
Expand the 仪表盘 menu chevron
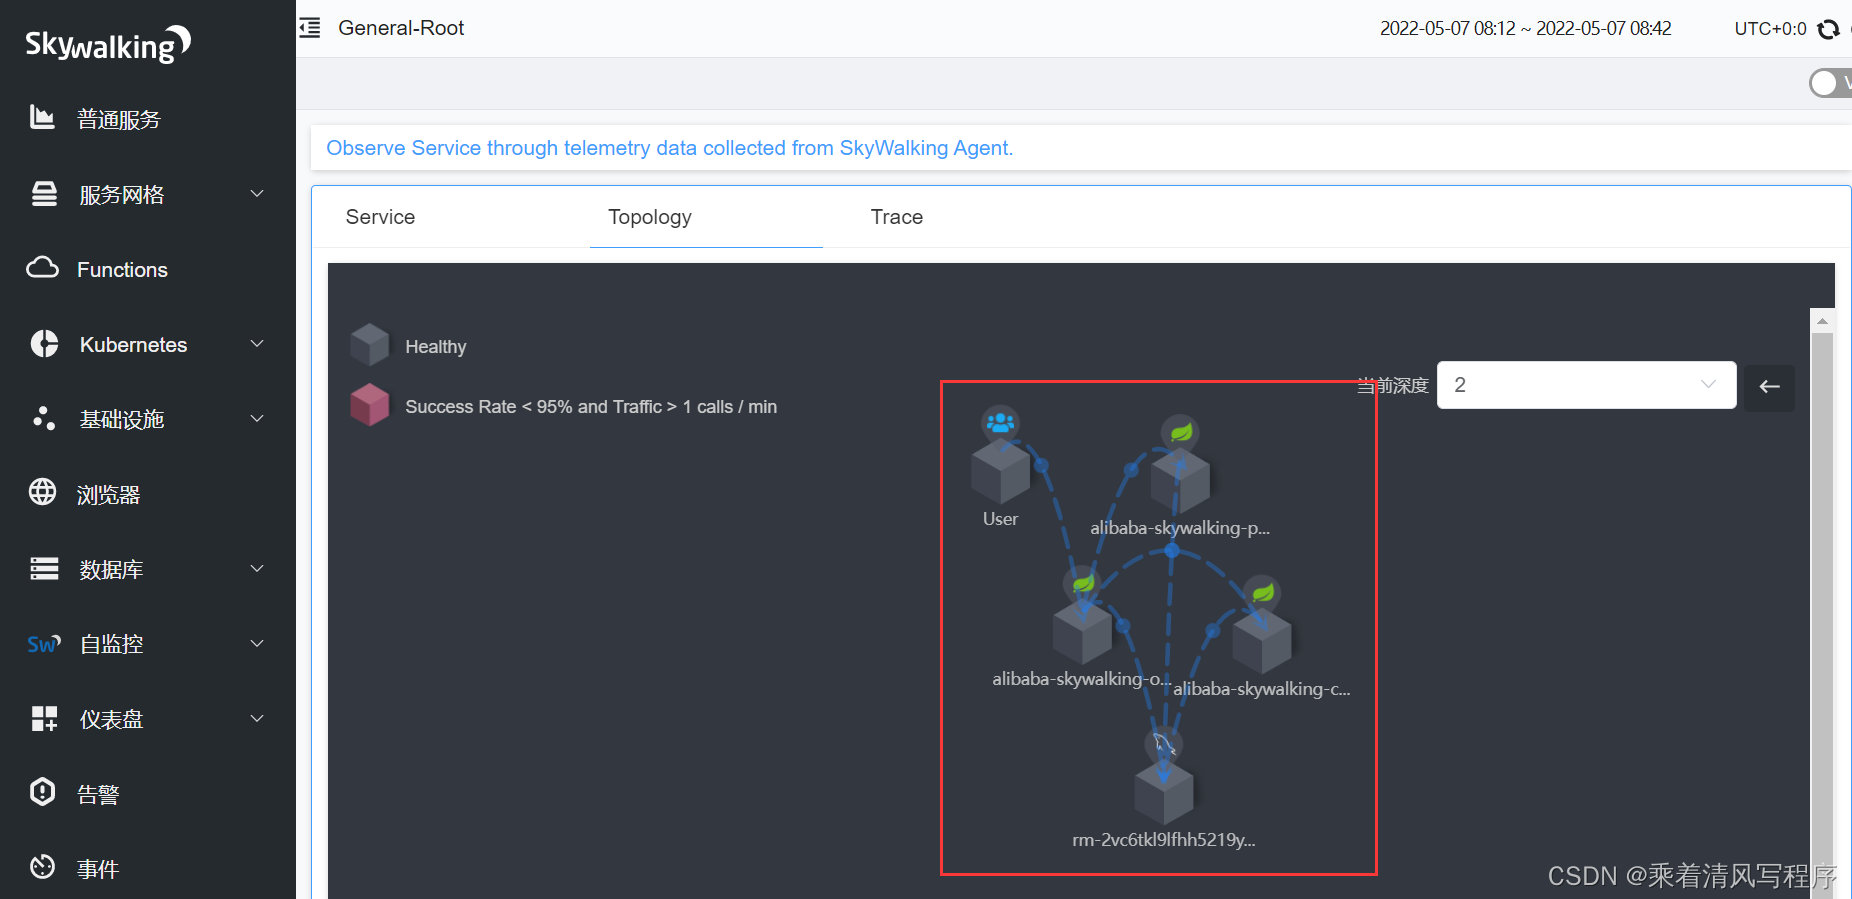point(257,718)
